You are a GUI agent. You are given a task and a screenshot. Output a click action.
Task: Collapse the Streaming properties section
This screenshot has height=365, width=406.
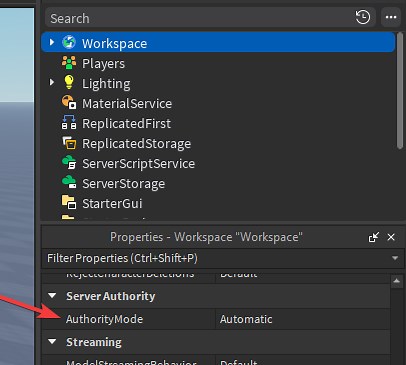(52, 342)
